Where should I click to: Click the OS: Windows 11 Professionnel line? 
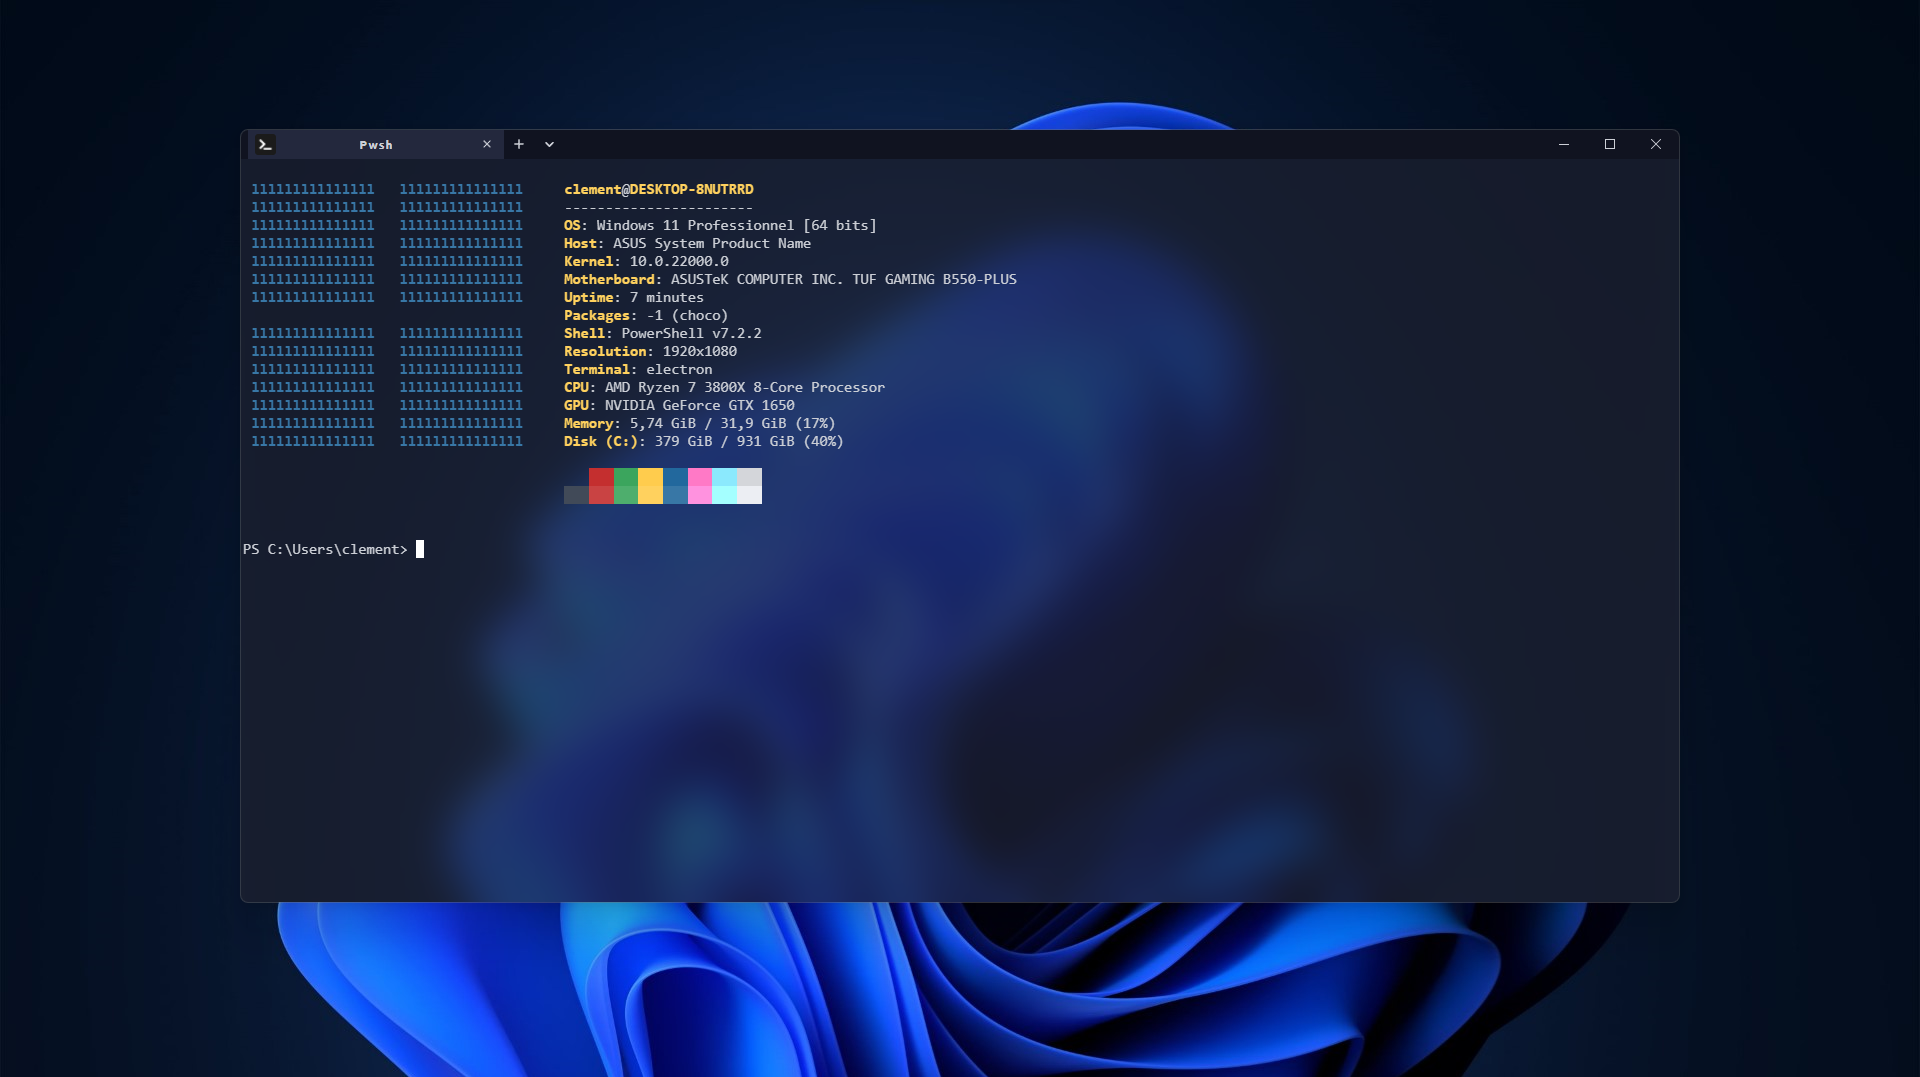720,225
